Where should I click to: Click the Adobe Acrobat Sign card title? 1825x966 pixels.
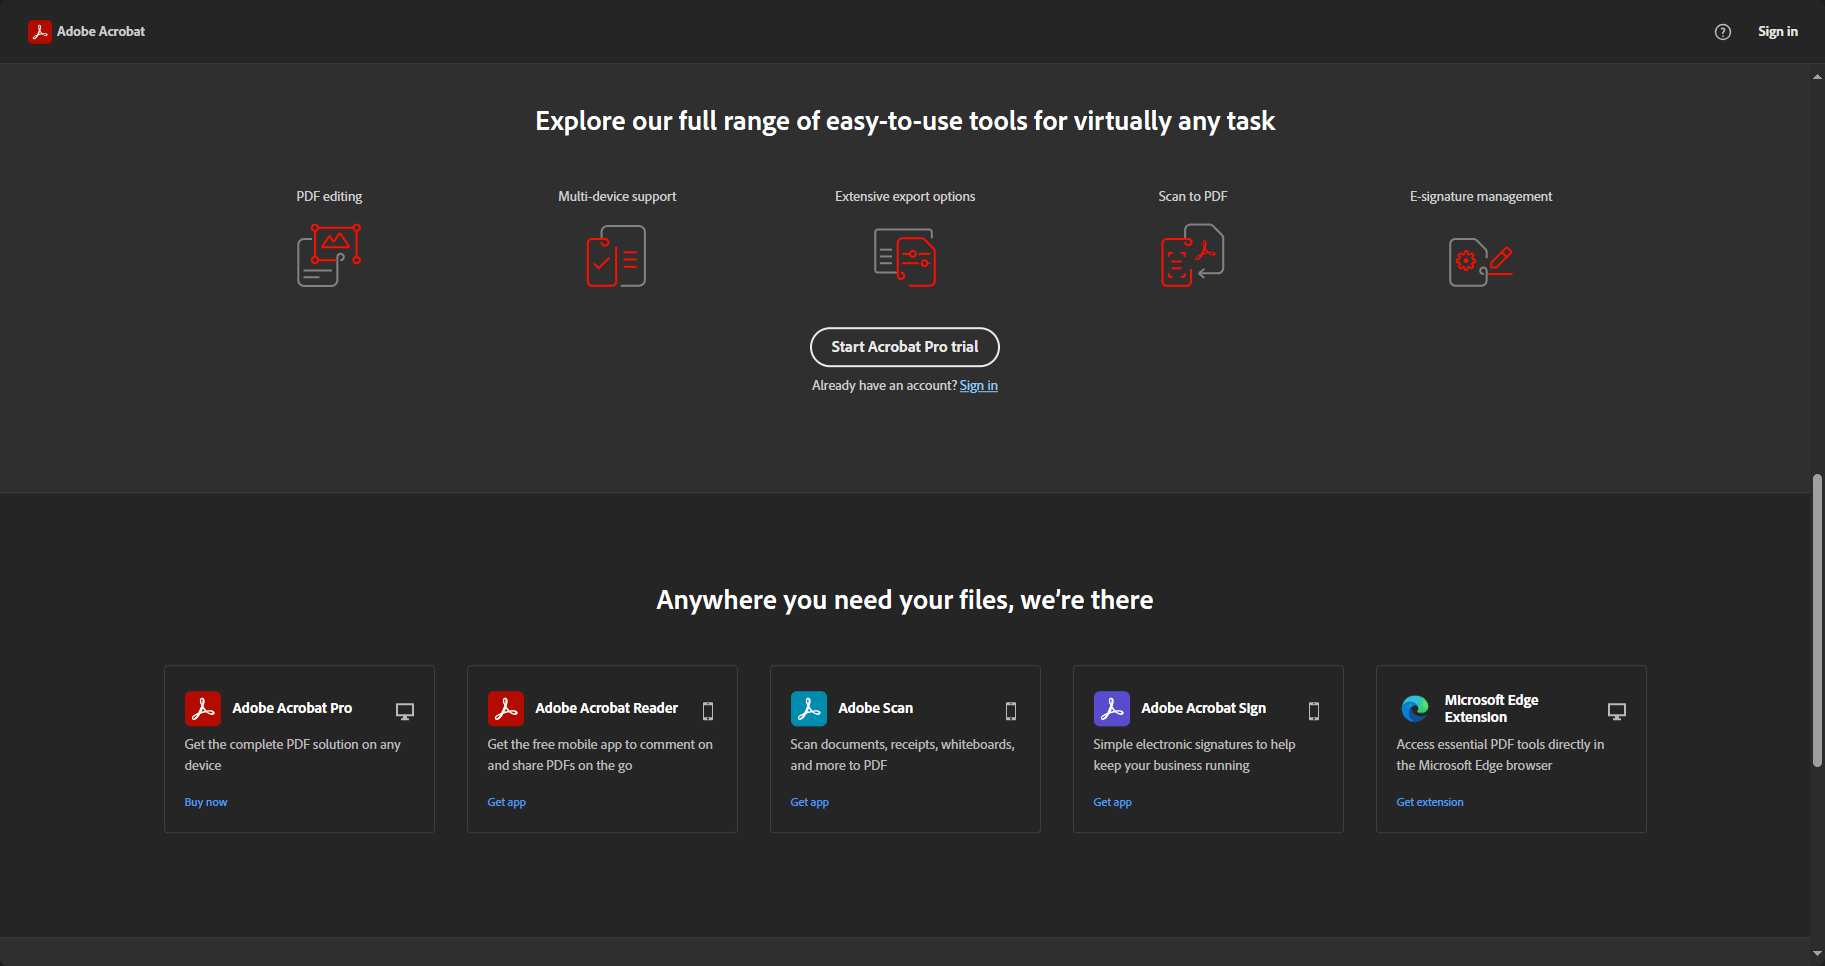(x=1204, y=708)
